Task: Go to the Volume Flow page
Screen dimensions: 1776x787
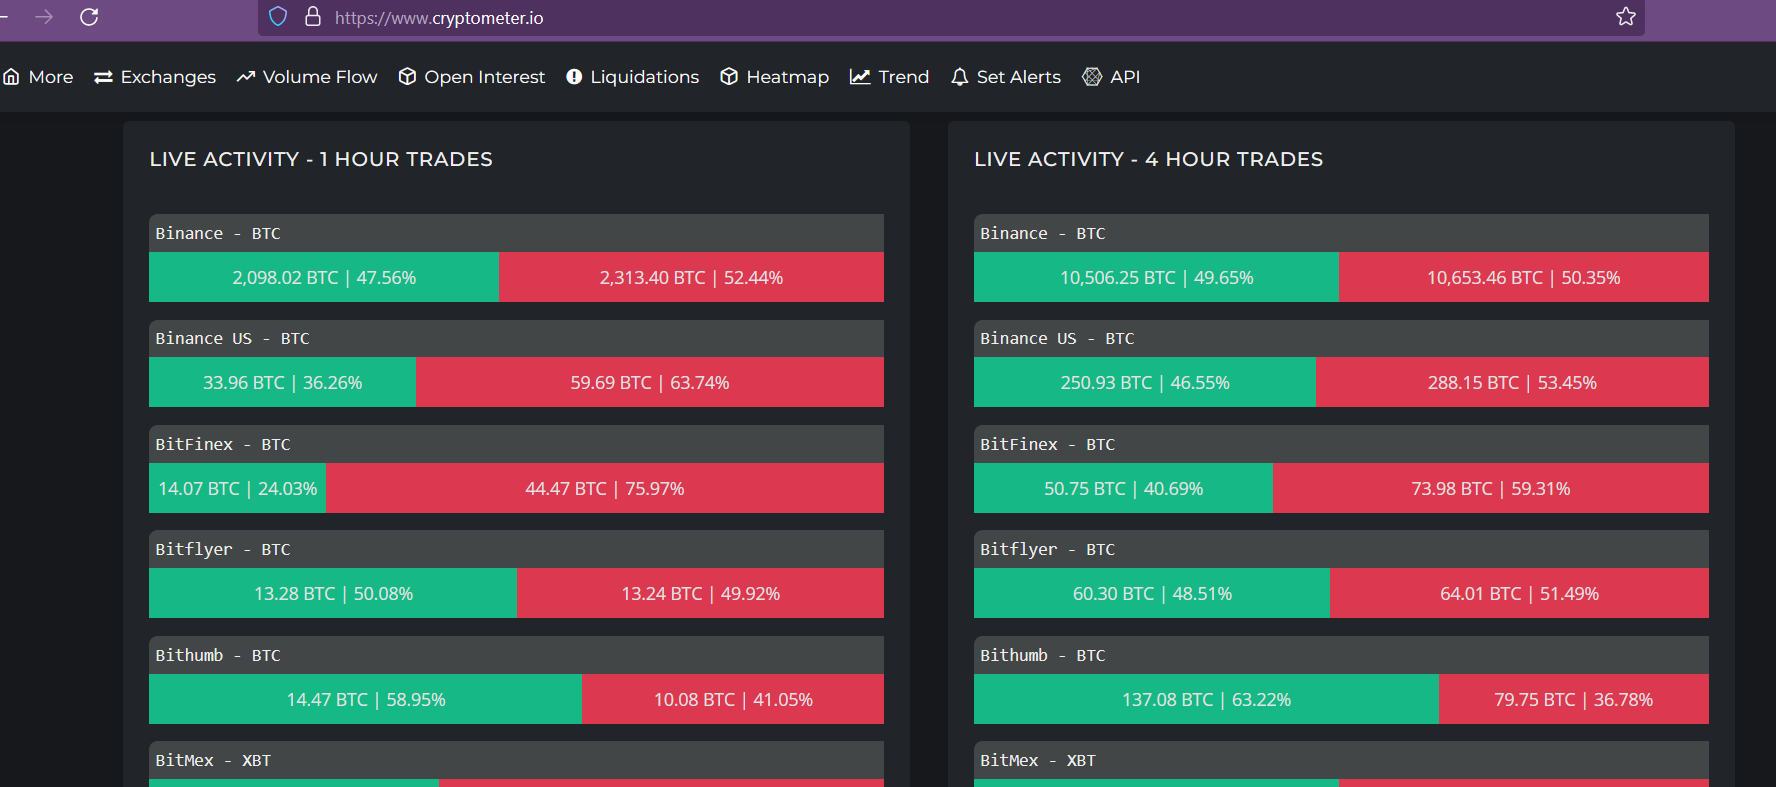Action: click(307, 77)
